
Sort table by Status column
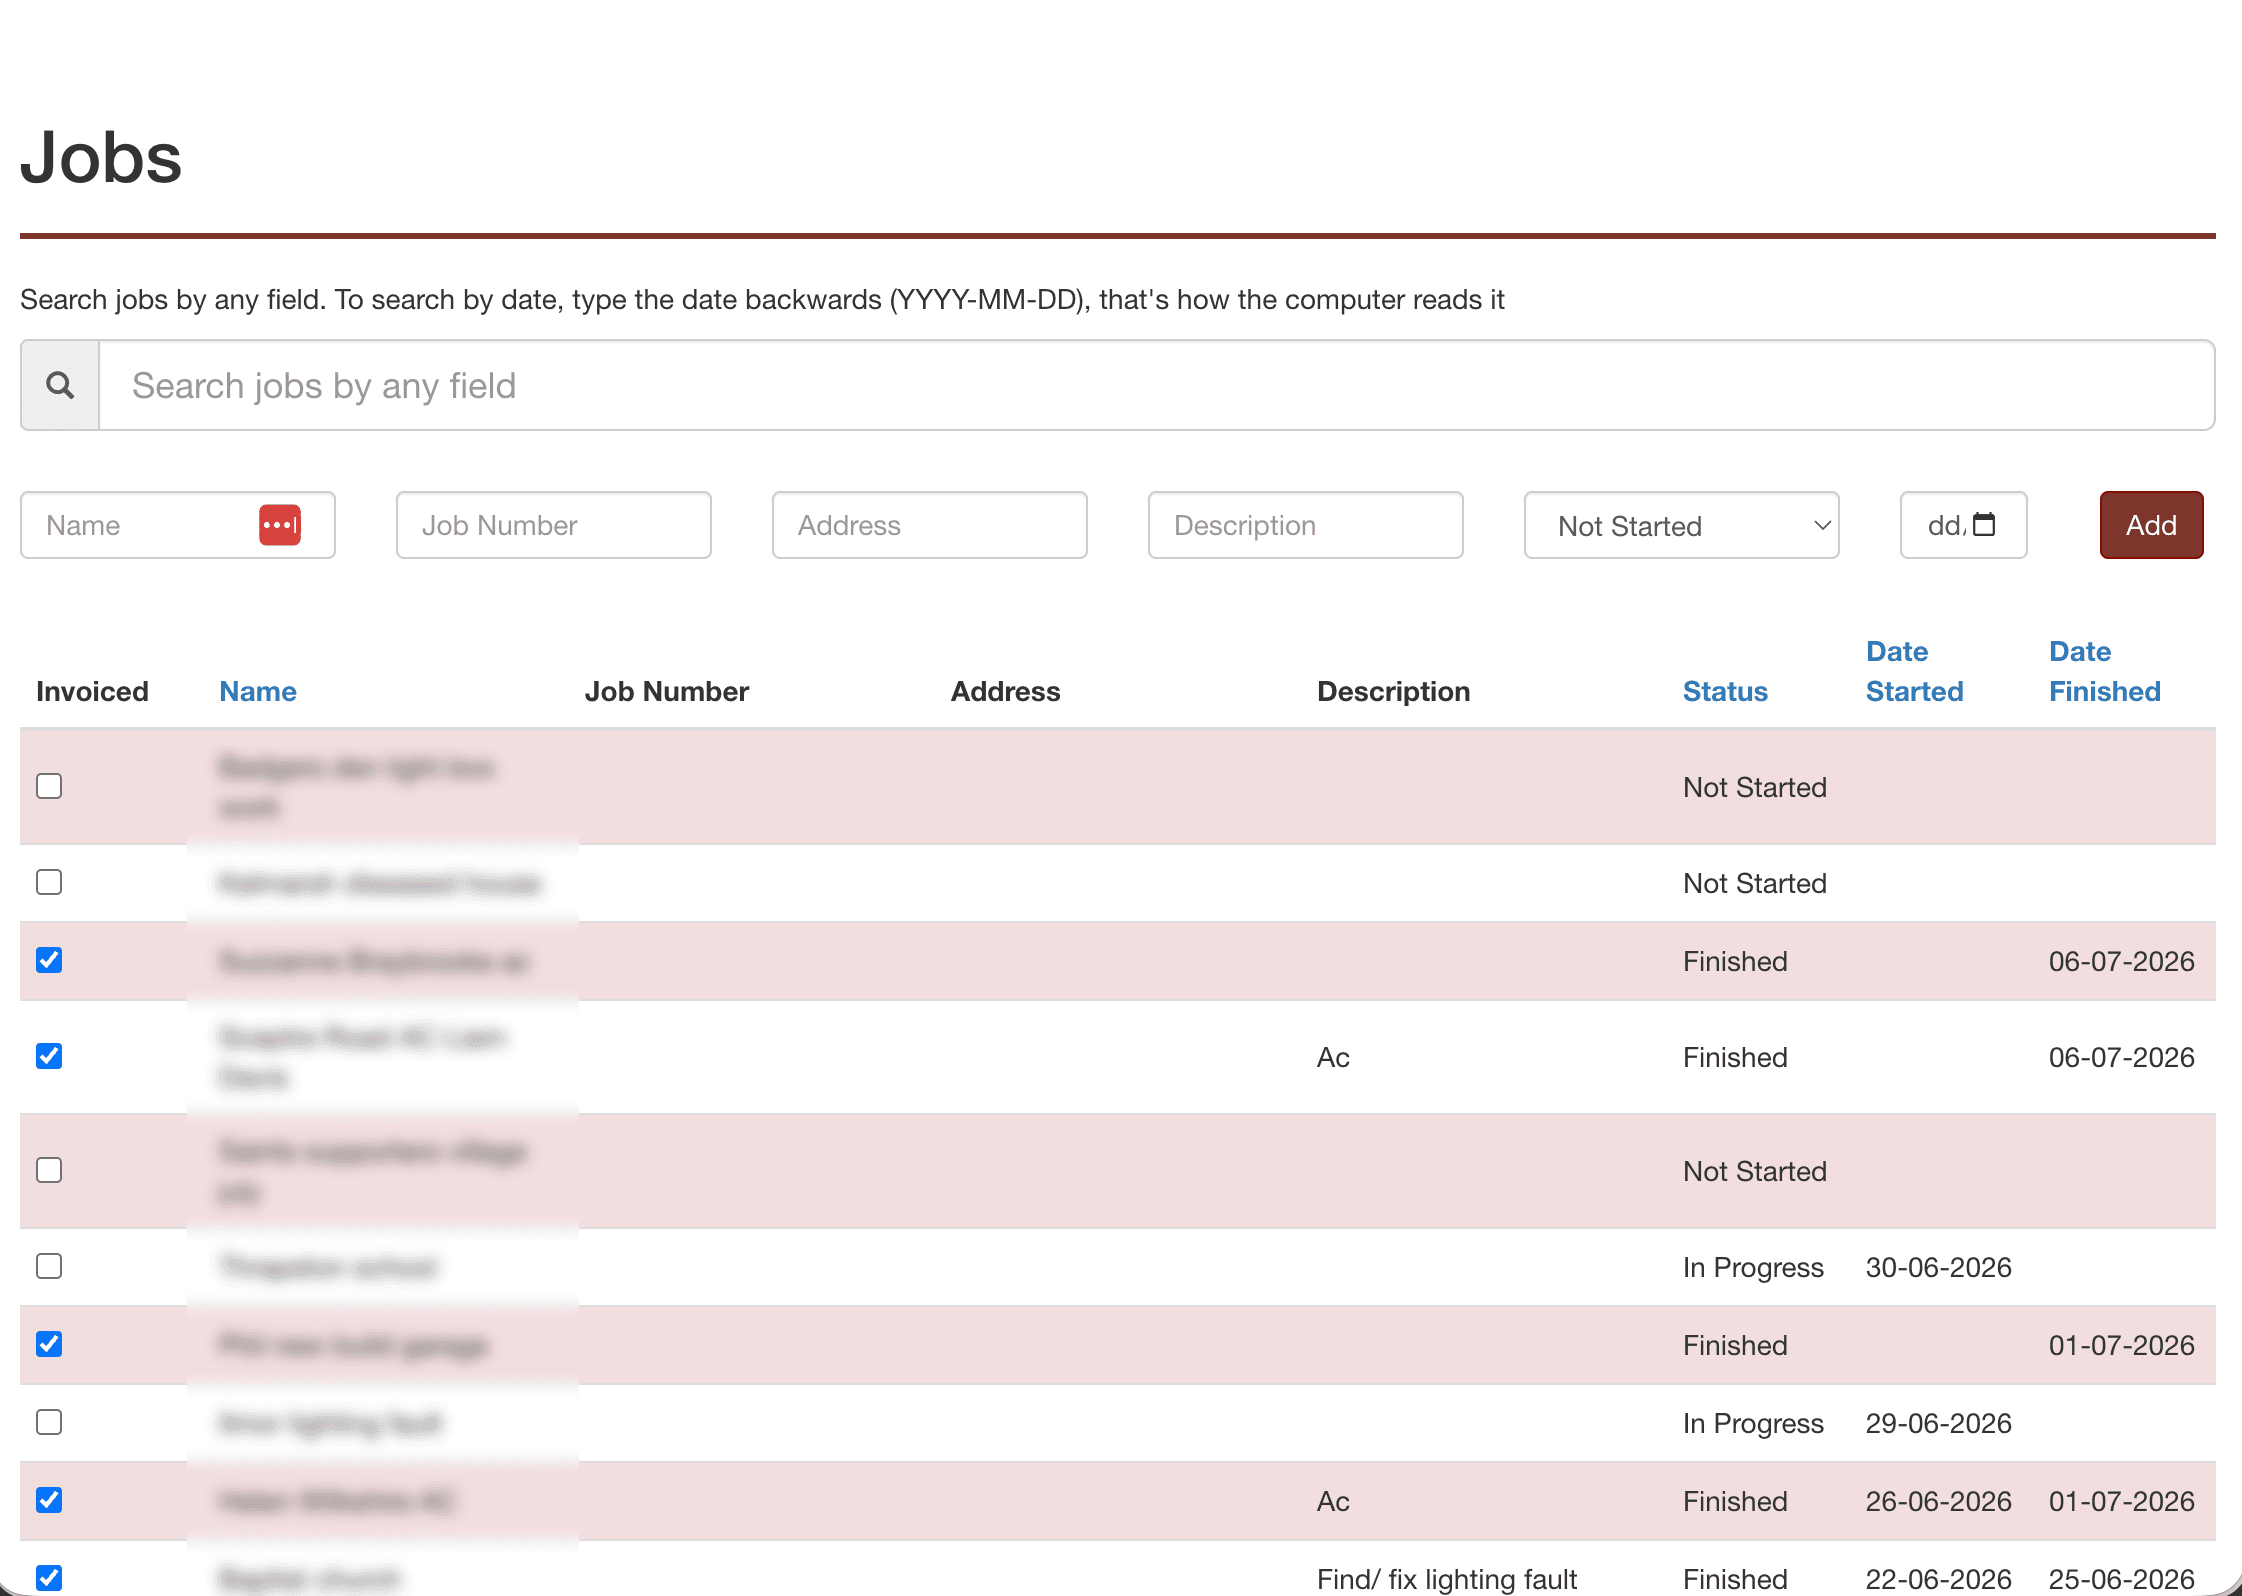click(1725, 691)
